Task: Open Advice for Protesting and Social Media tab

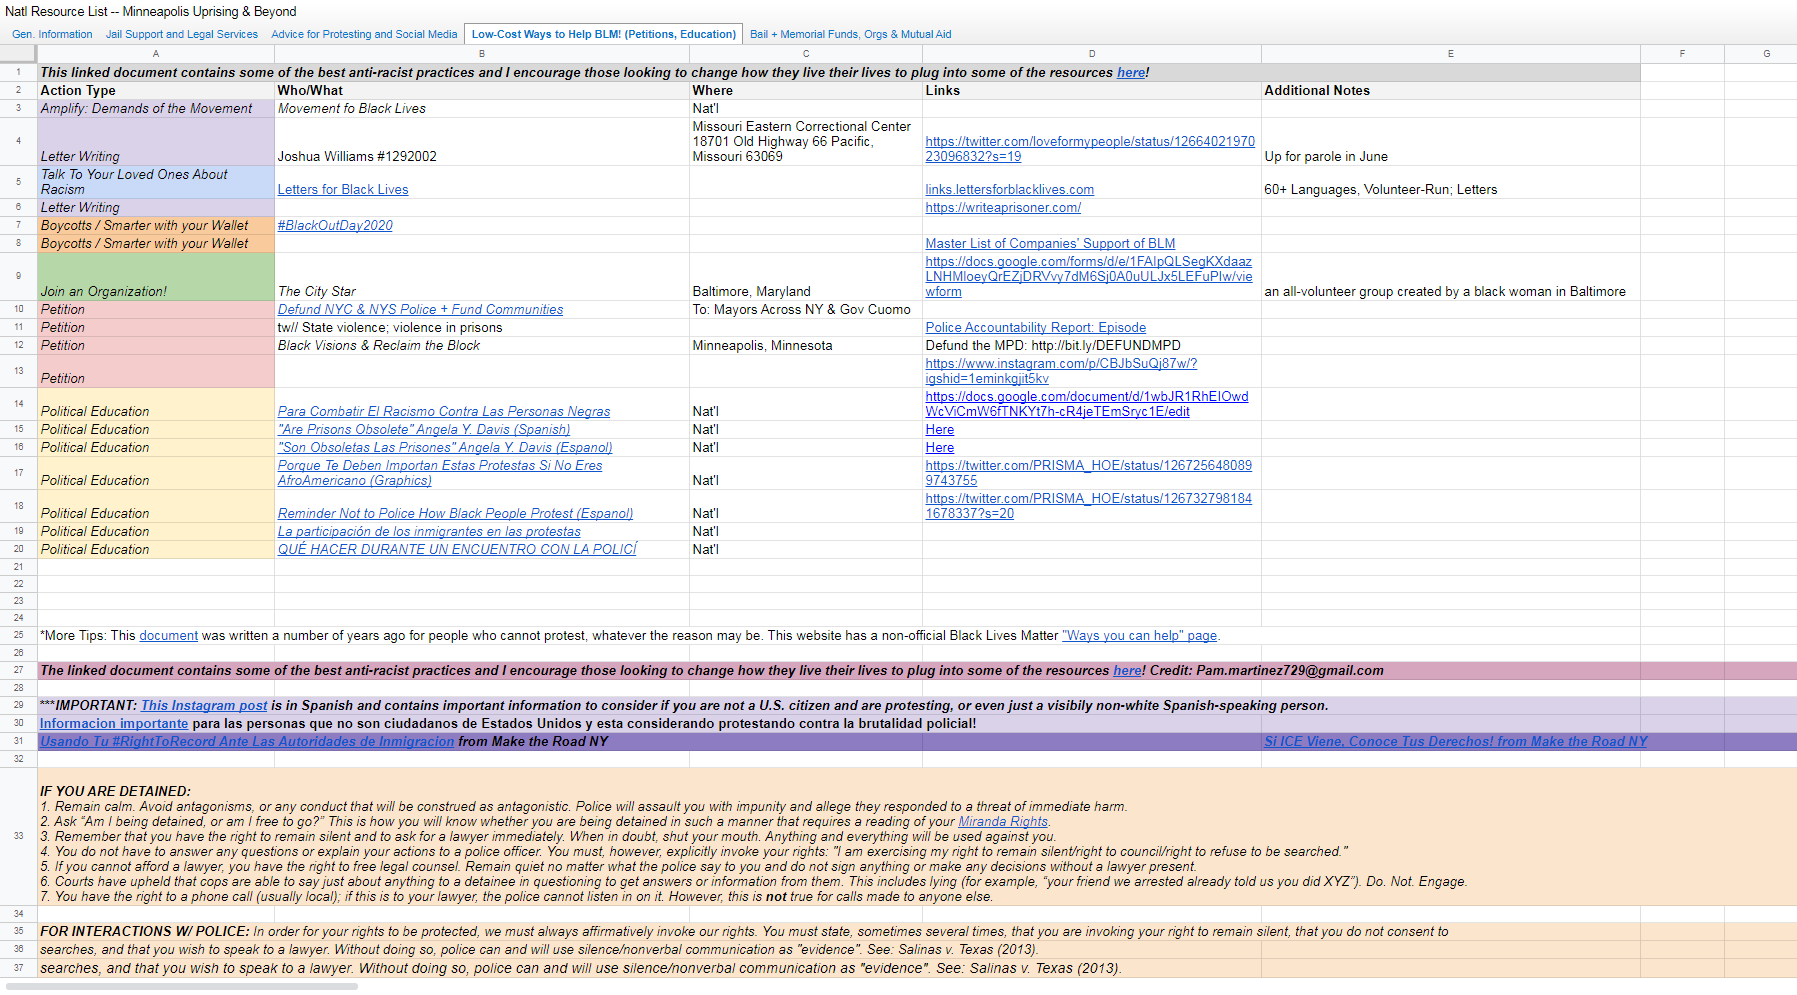Action: [x=364, y=34]
